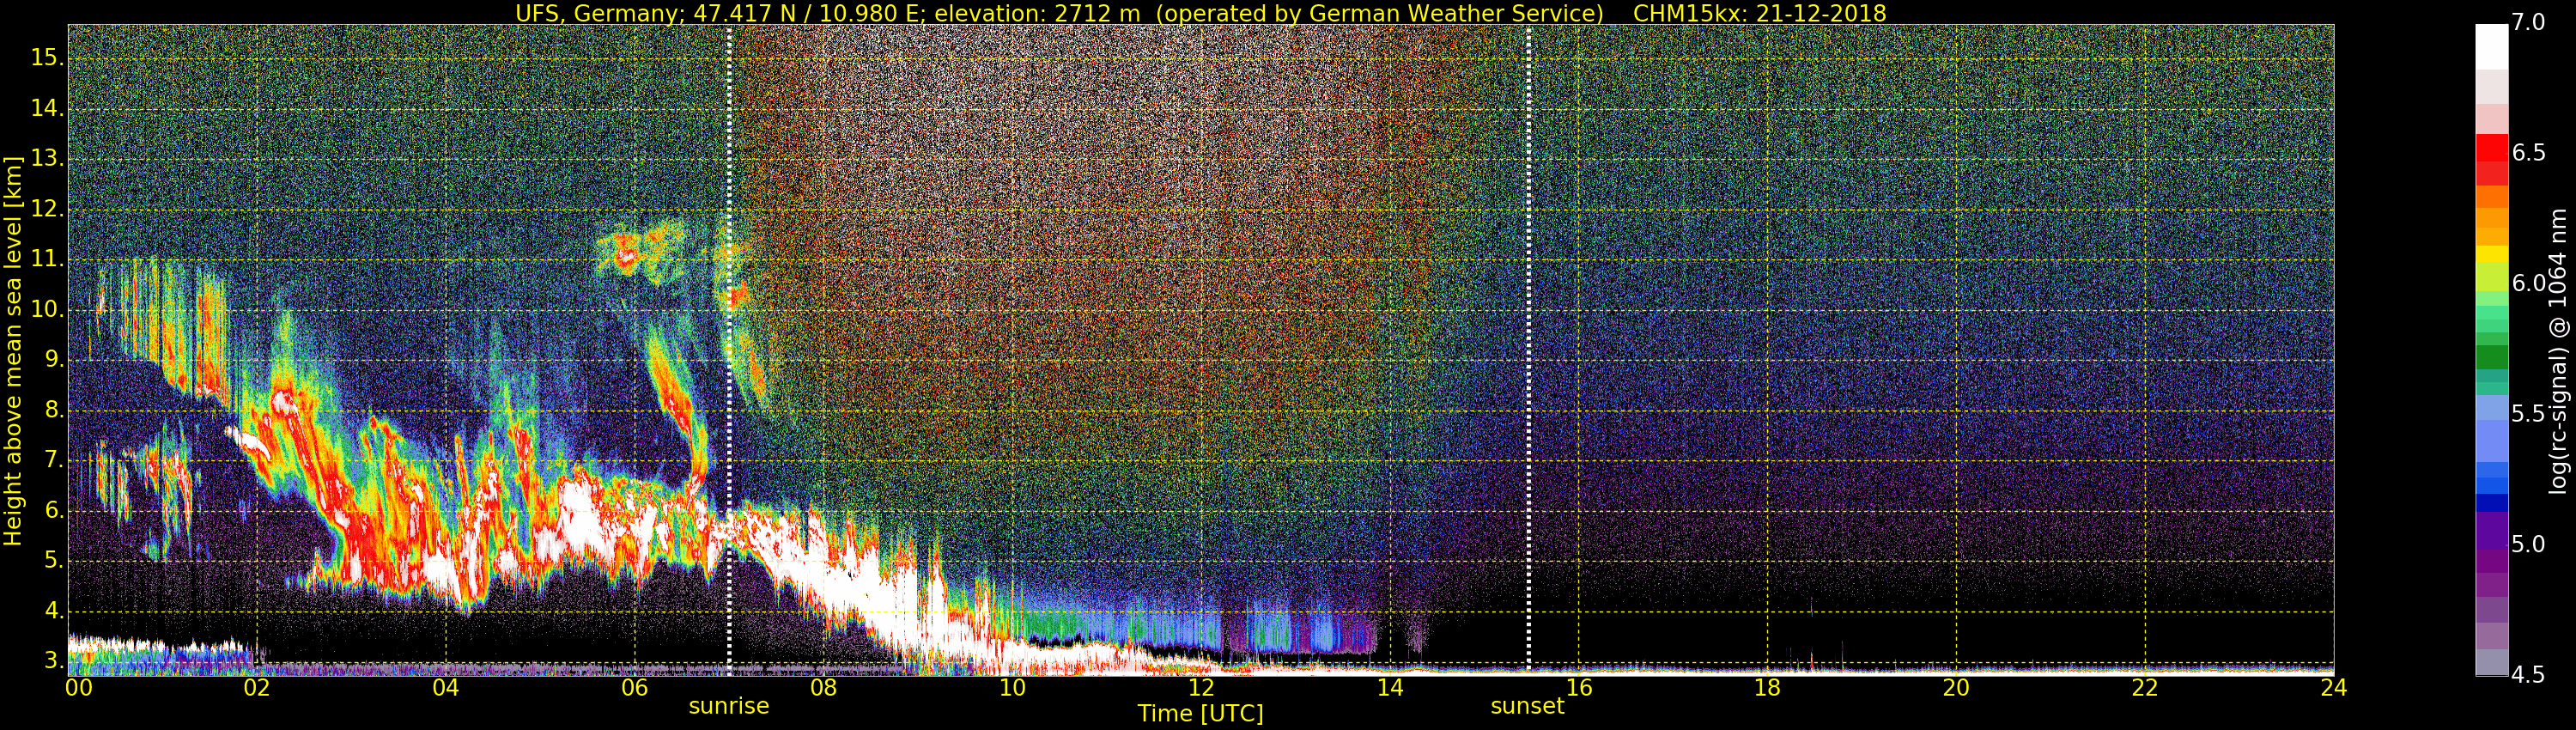The height and width of the screenshot is (730, 2576).
Task: Click height axis tick '4.'
Action: point(54,611)
